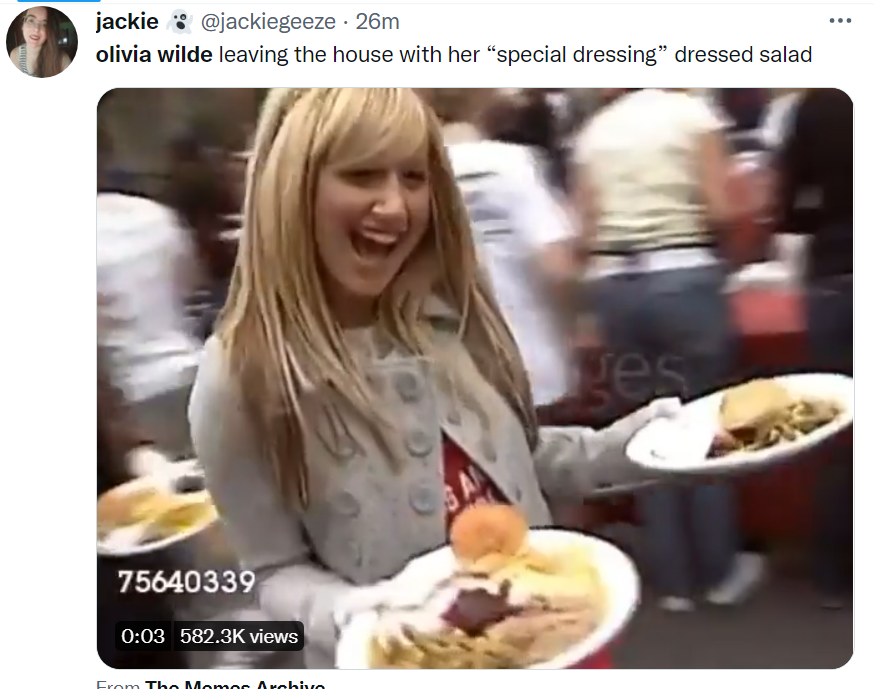Click the "special dressing" quoted phrase

(577, 55)
